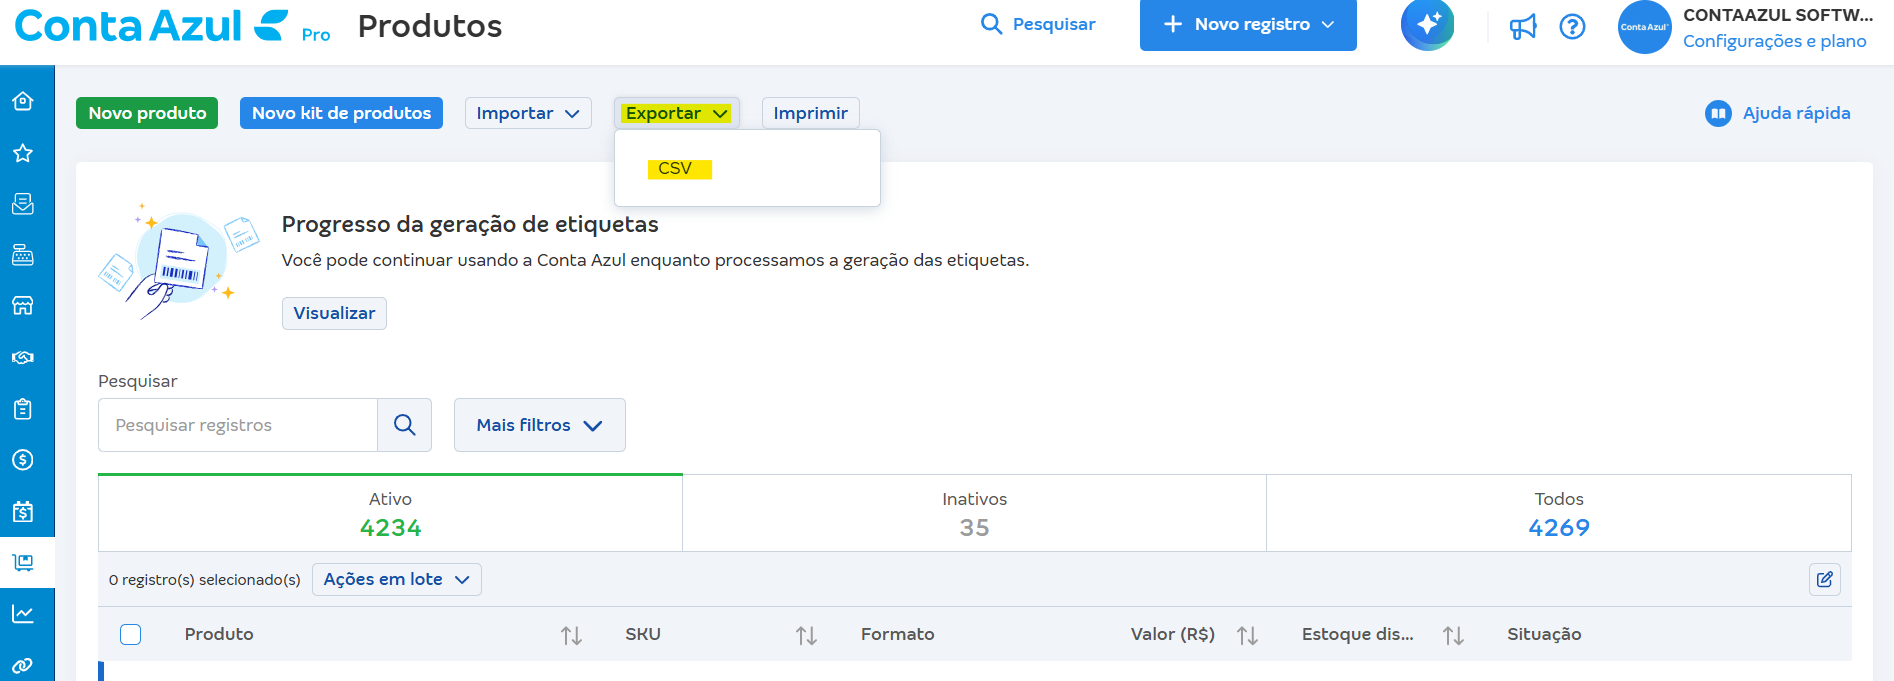
Task: Click the Formato column header
Action: 898,634
